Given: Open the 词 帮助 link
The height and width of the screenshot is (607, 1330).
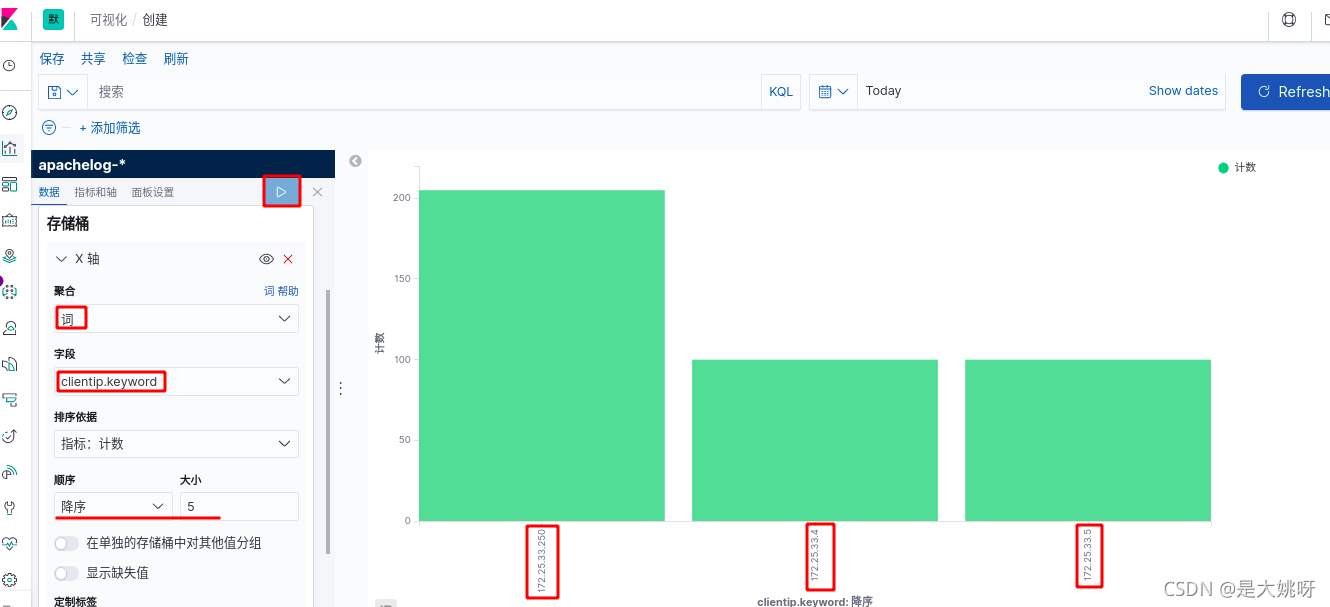Looking at the screenshot, I should tap(281, 291).
